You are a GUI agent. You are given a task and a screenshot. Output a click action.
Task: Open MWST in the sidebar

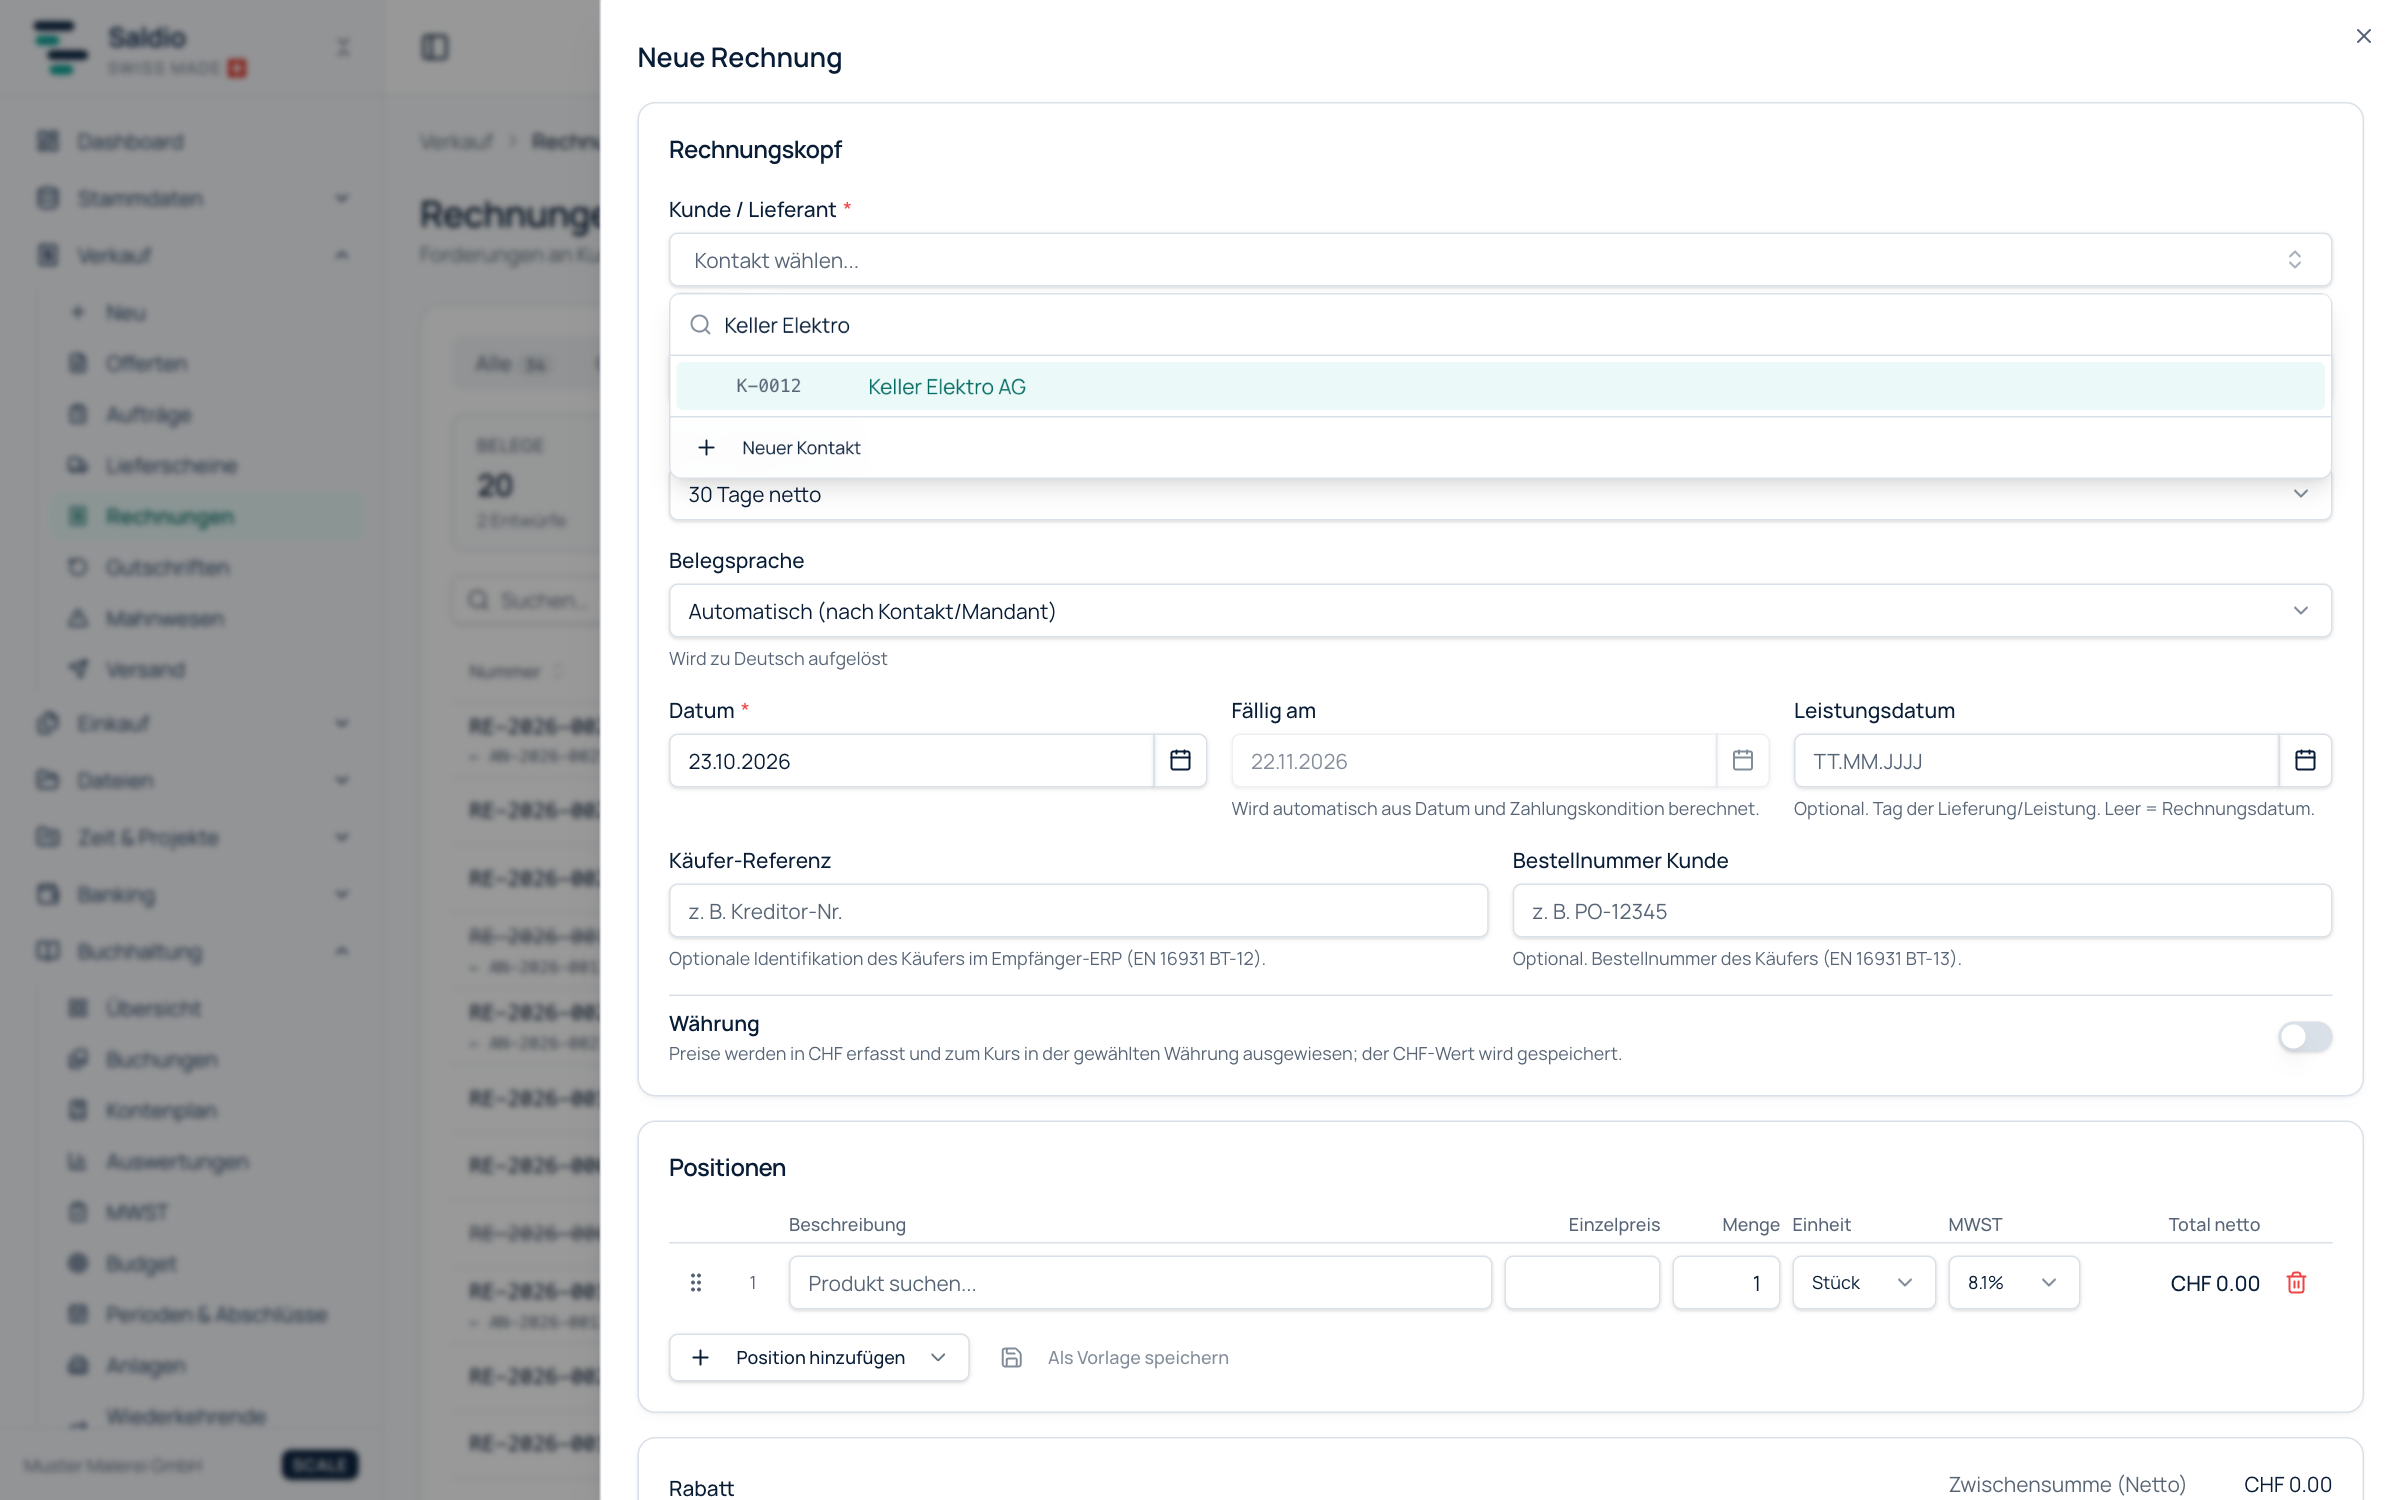[136, 1212]
